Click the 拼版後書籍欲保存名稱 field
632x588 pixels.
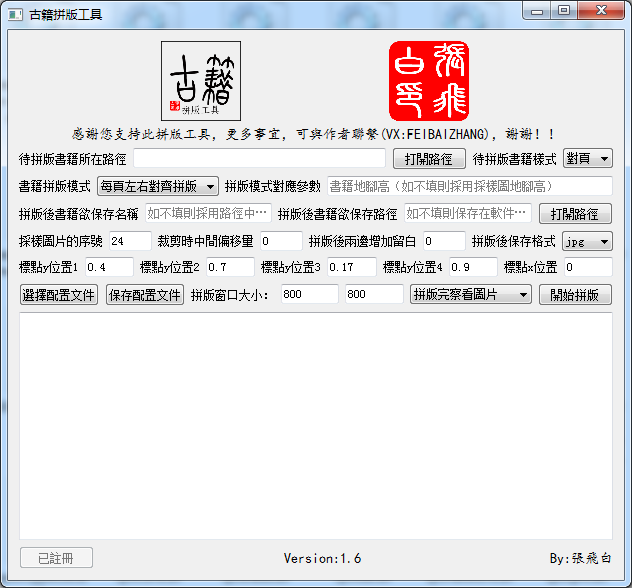coord(208,214)
